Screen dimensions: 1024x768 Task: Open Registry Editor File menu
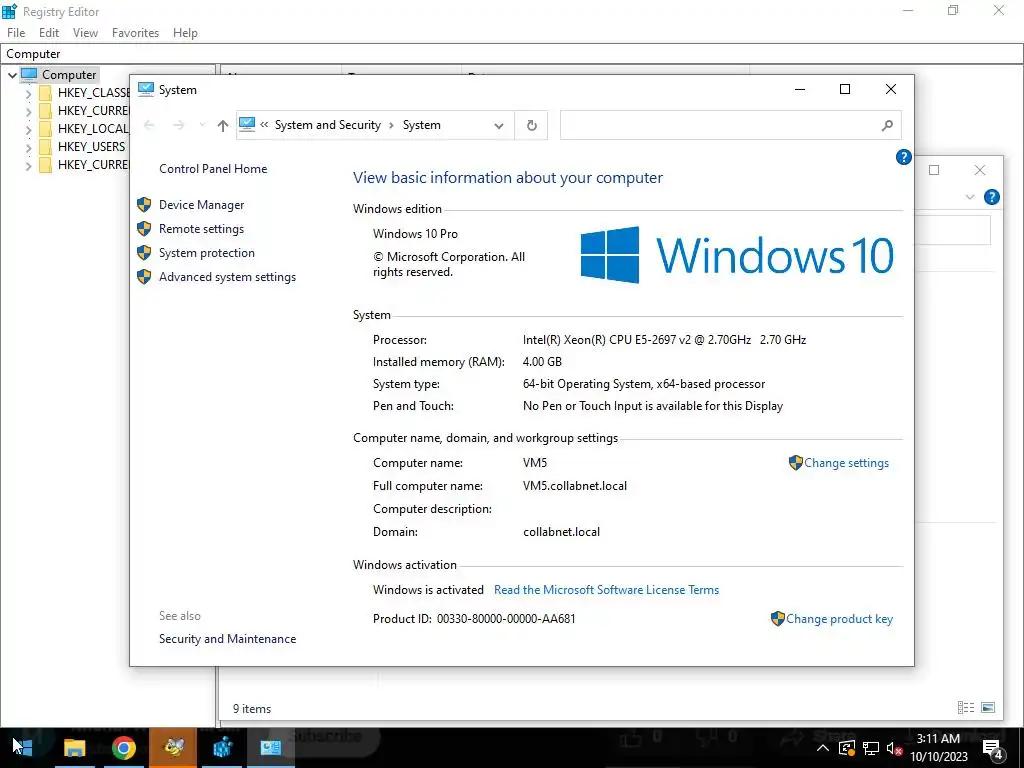[16, 33]
